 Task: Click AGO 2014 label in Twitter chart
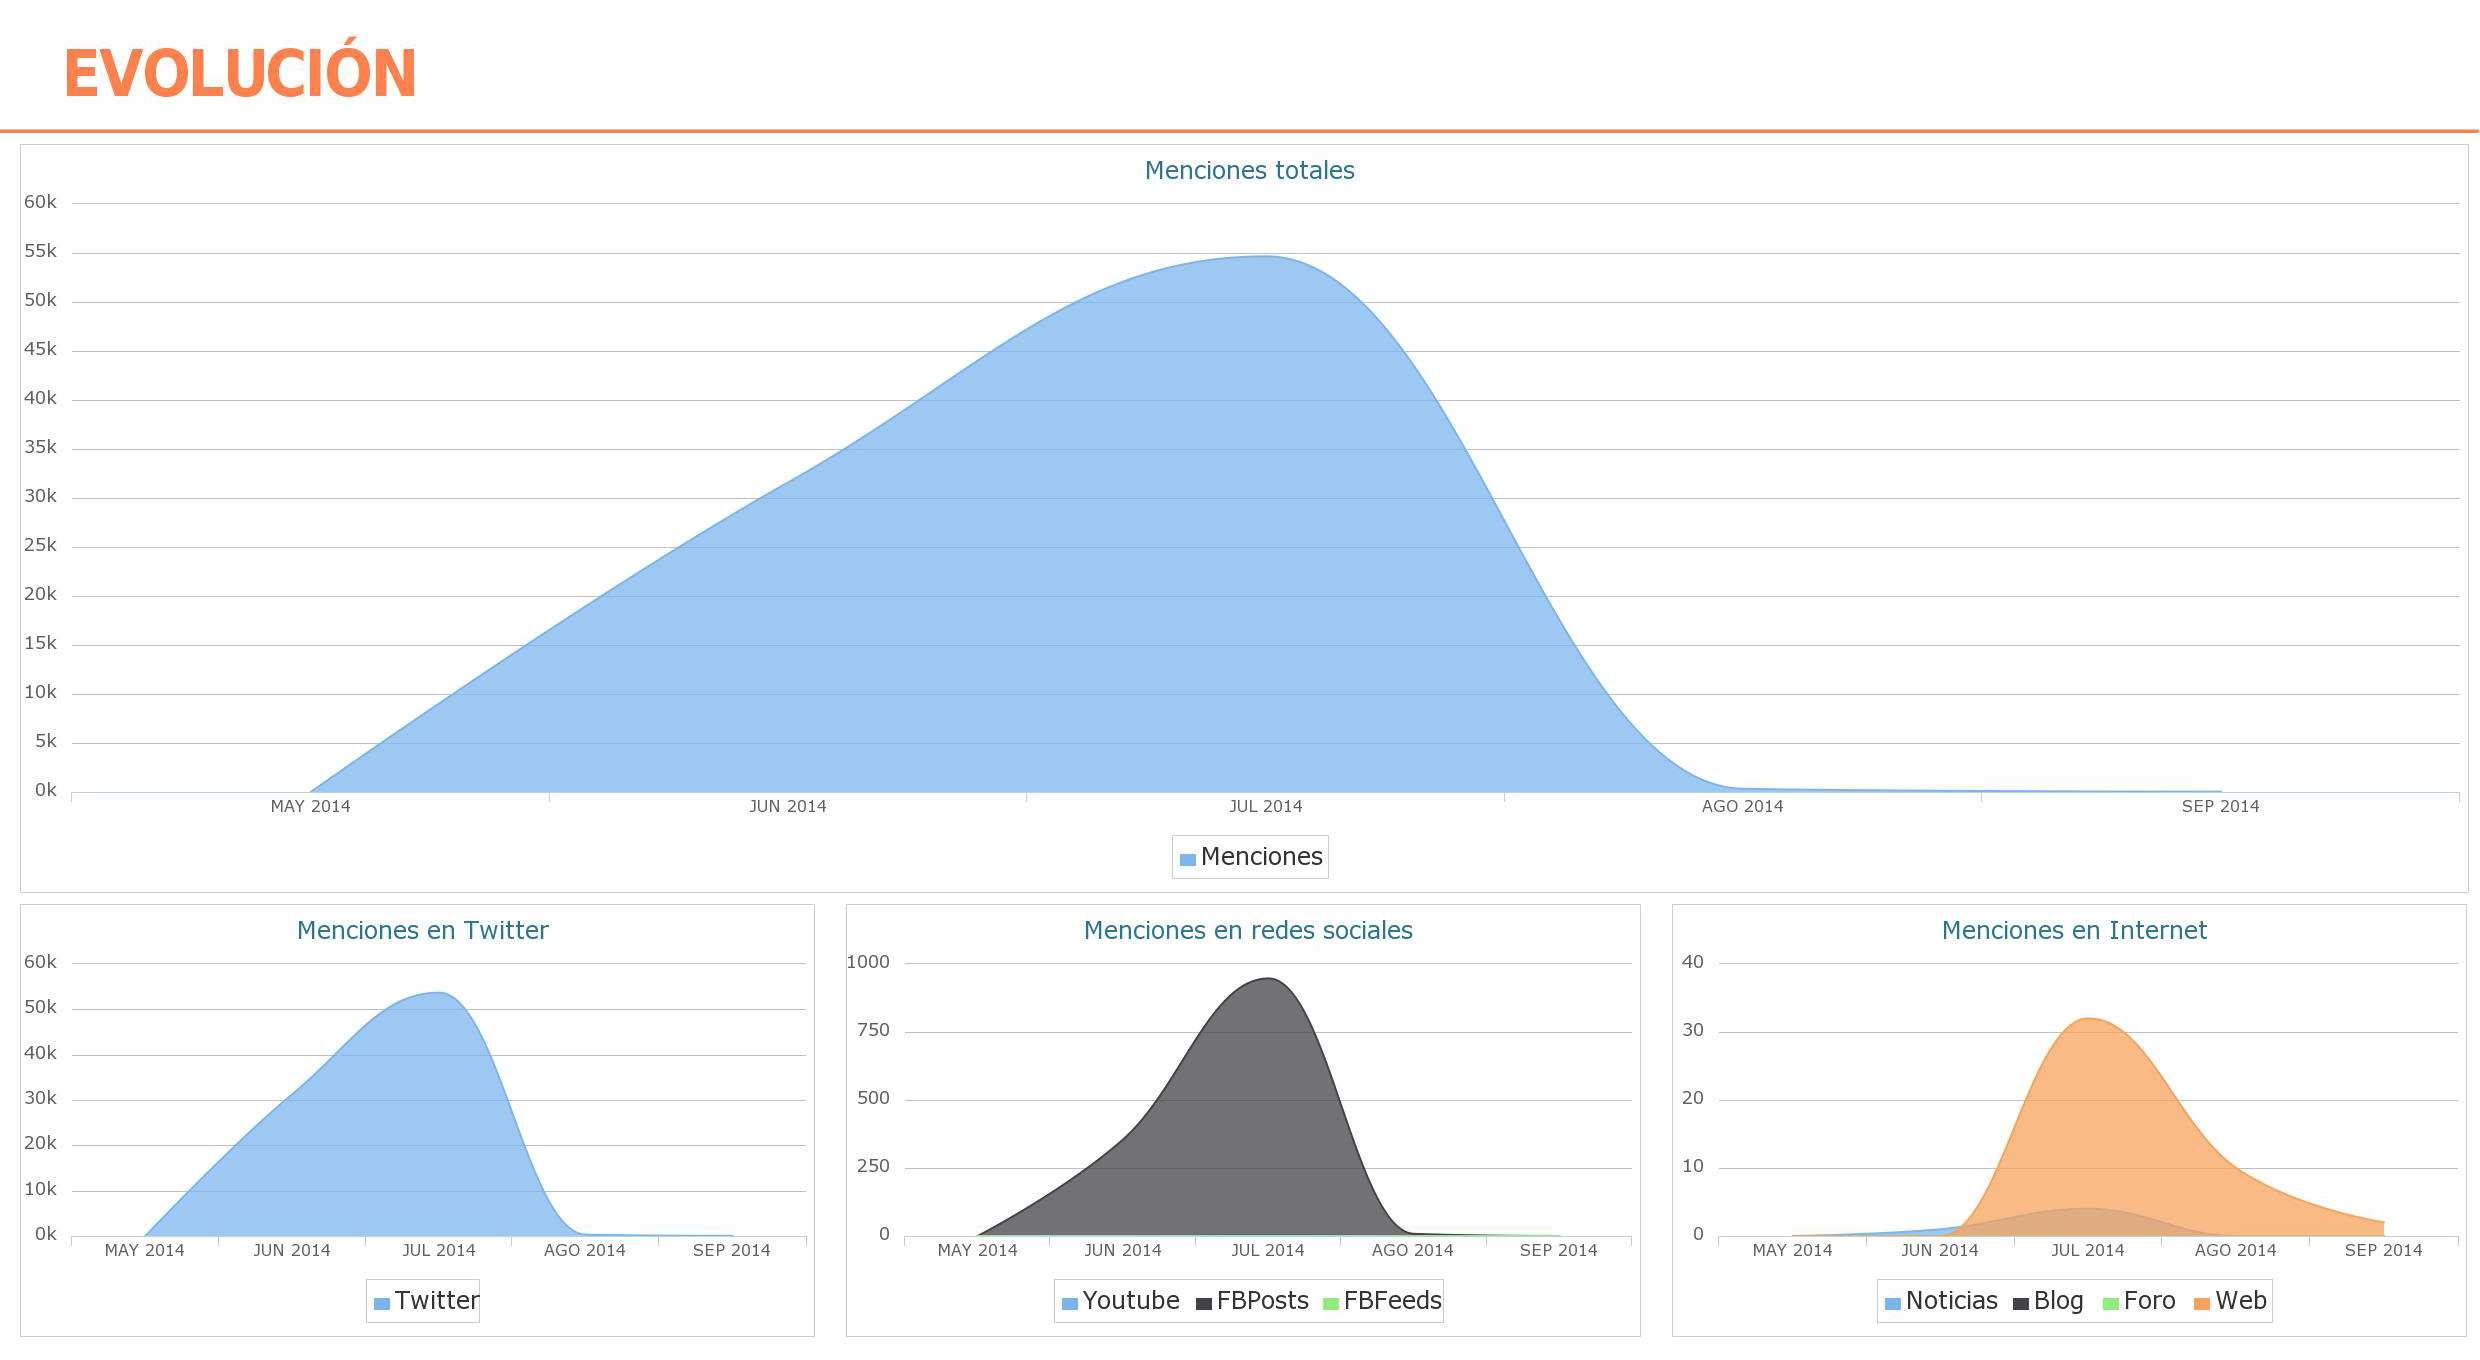click(x=584, y=1251)
